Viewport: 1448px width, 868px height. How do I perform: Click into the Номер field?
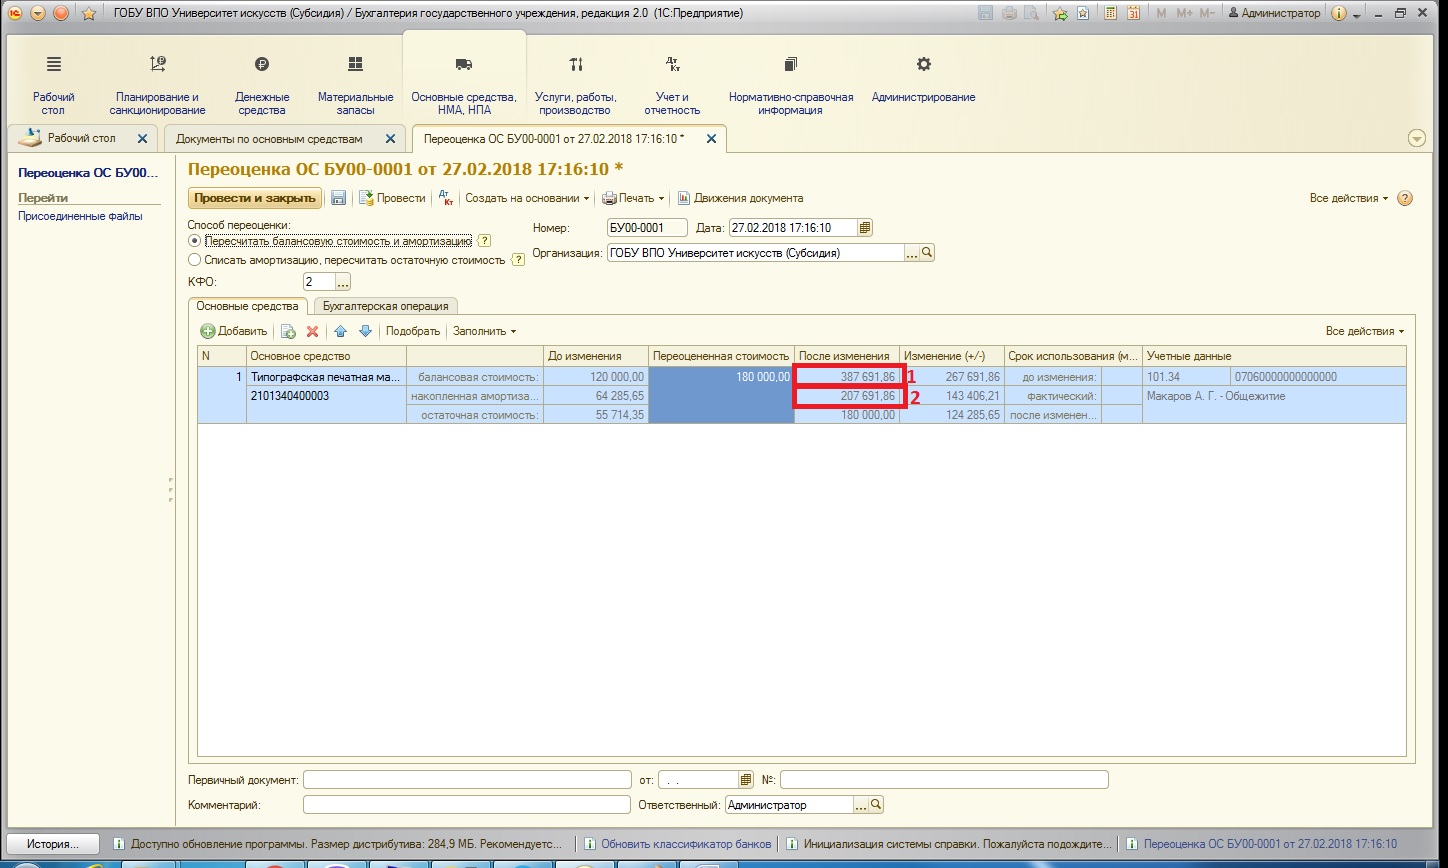(x=647, y=227)
